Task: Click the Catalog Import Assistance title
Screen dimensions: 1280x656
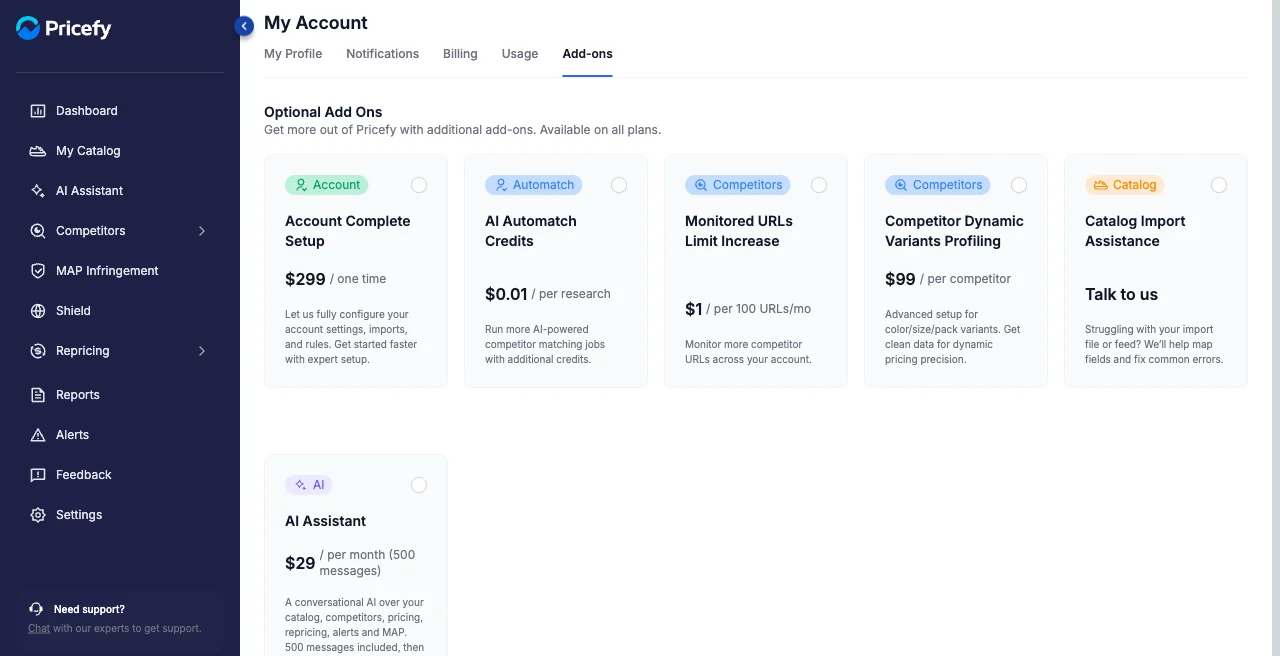Action: coord(1135,231)
